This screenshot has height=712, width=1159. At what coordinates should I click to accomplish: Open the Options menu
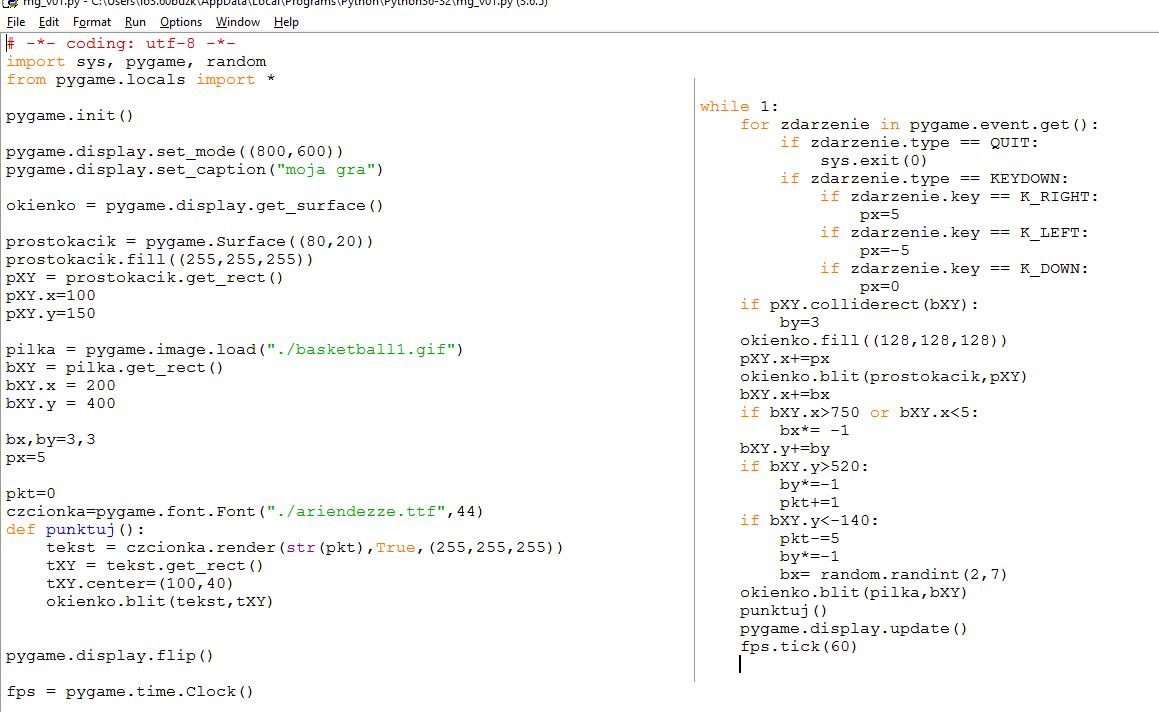(x=181, y=22)
